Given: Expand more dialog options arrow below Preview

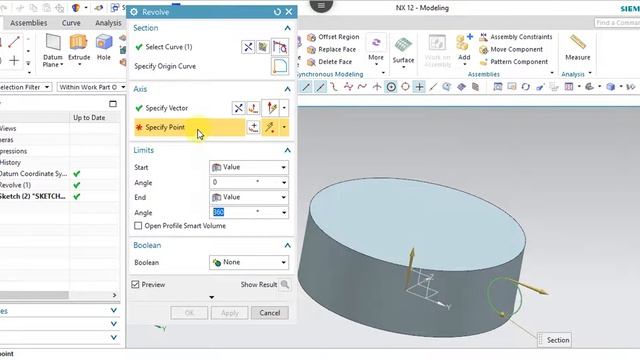Looking at the screenshot, I should point(211,297).
